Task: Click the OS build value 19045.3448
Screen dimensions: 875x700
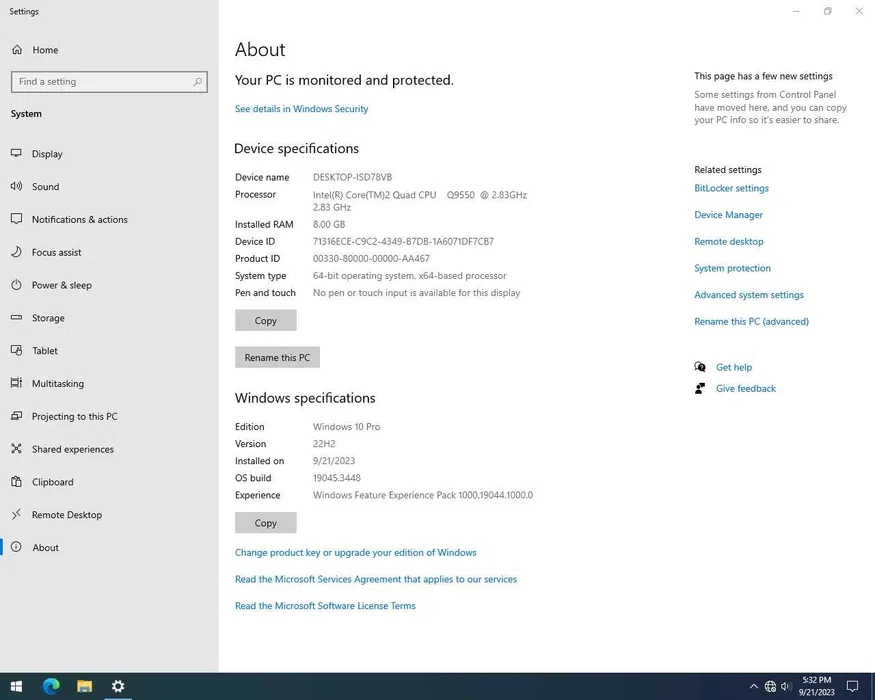Action: 336,478
